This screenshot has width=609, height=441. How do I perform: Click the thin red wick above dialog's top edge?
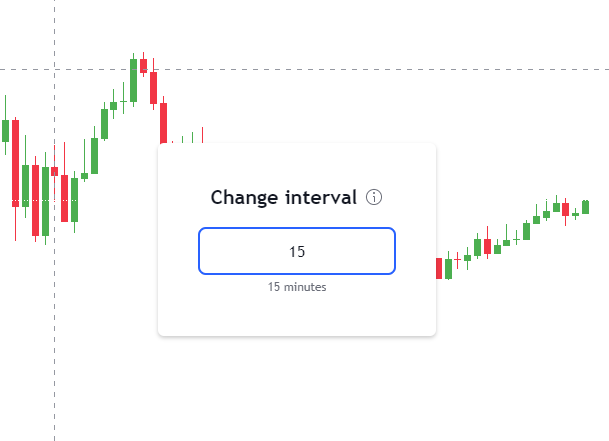tap(202, 134)
